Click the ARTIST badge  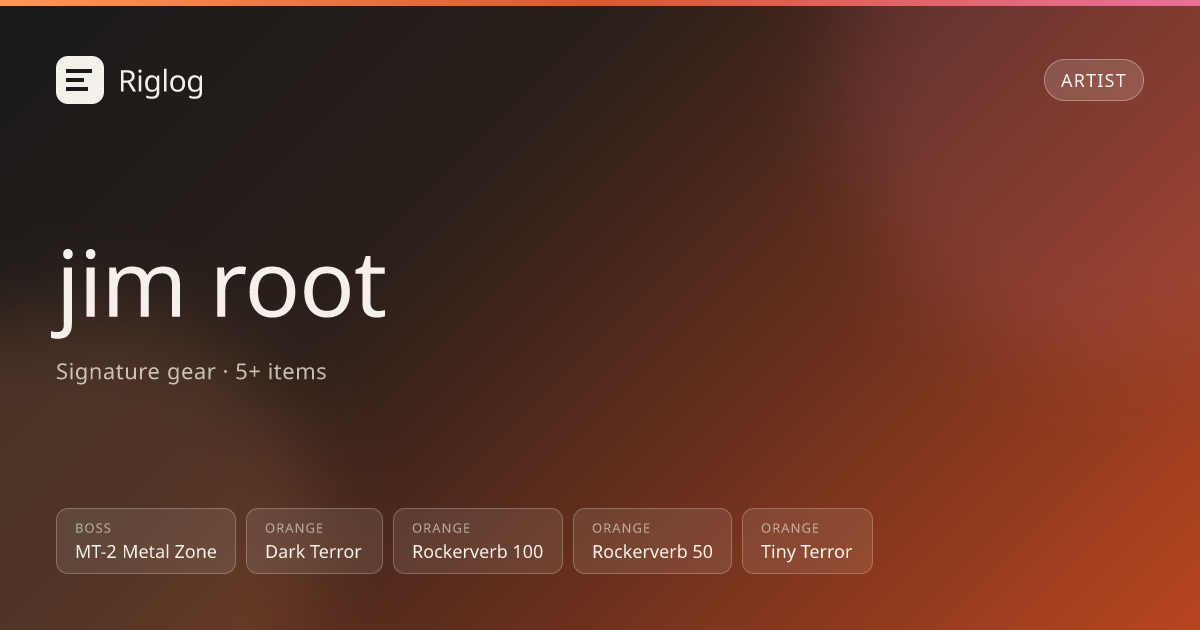(x=1094, y=80)
